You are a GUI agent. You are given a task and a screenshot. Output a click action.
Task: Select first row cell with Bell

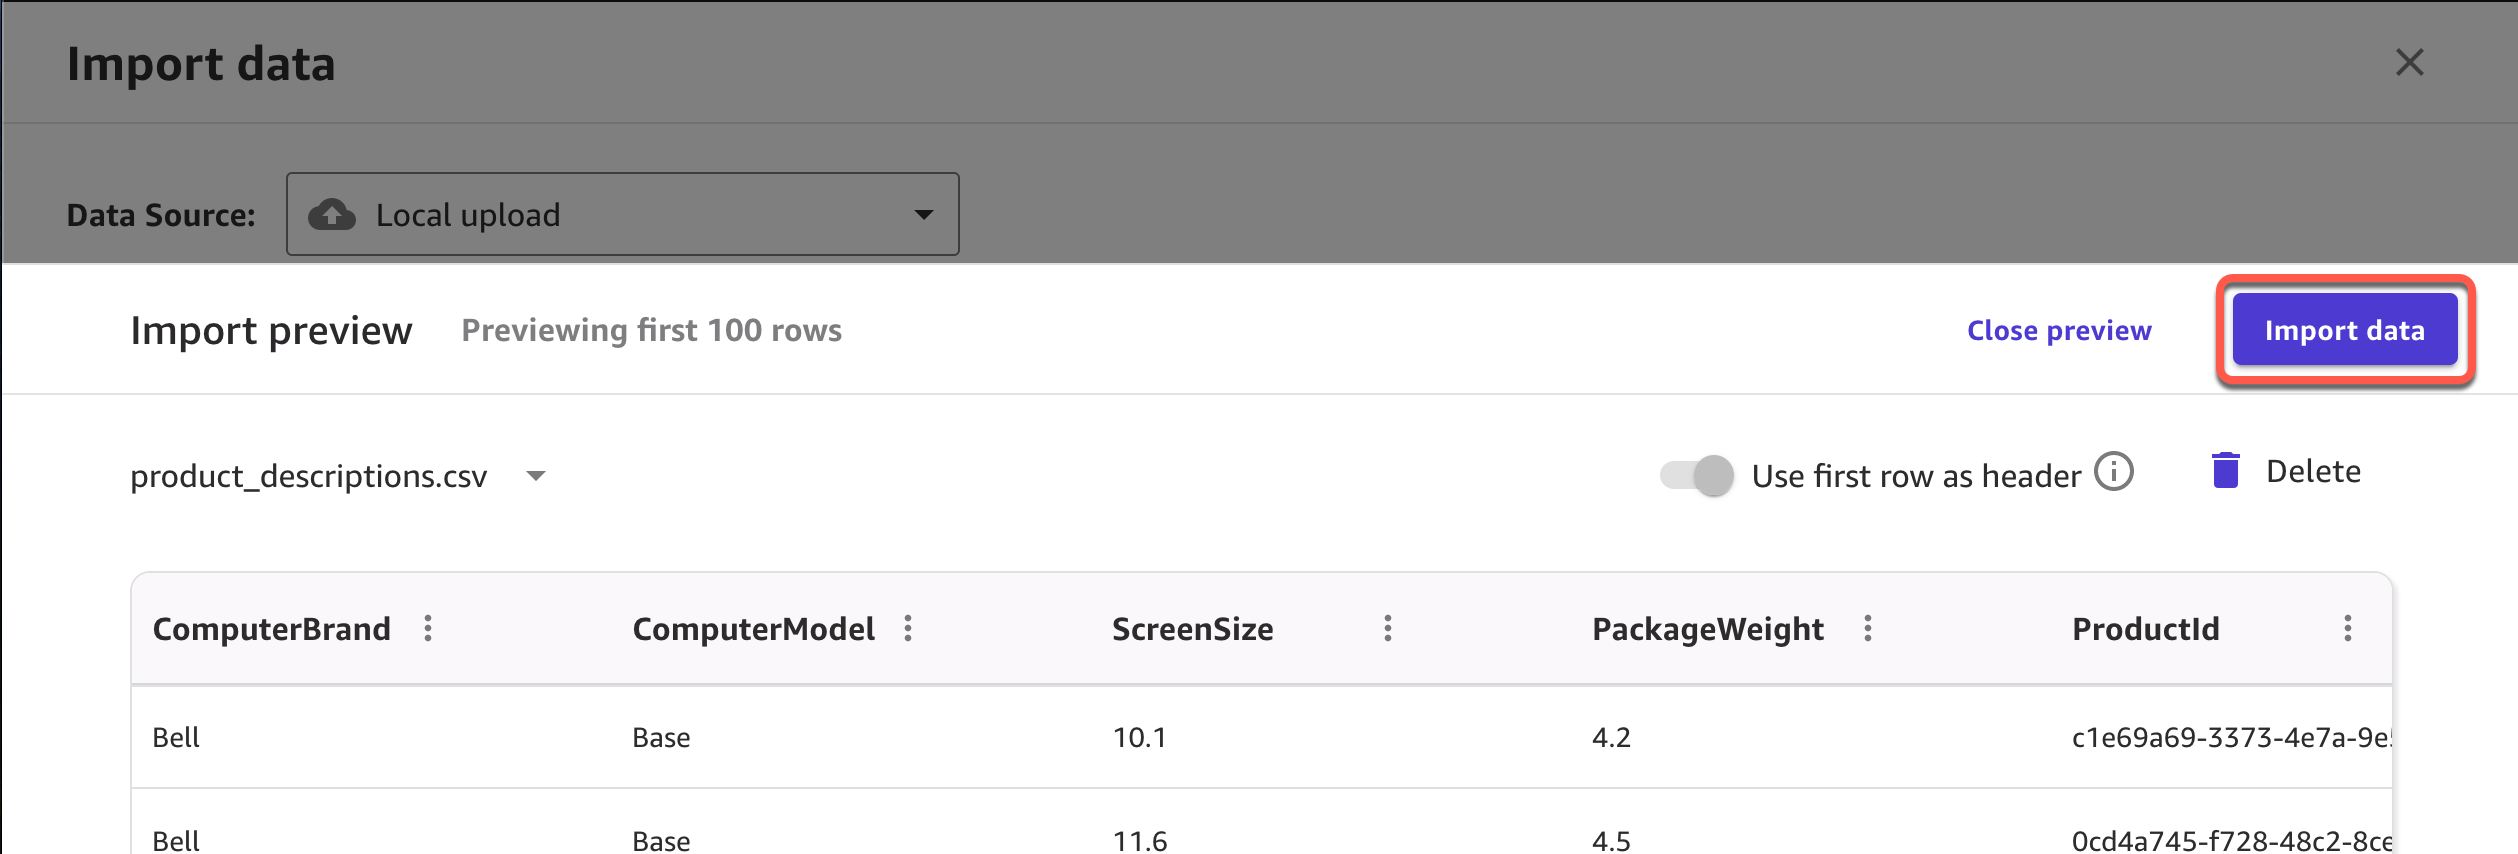[176, 737]
